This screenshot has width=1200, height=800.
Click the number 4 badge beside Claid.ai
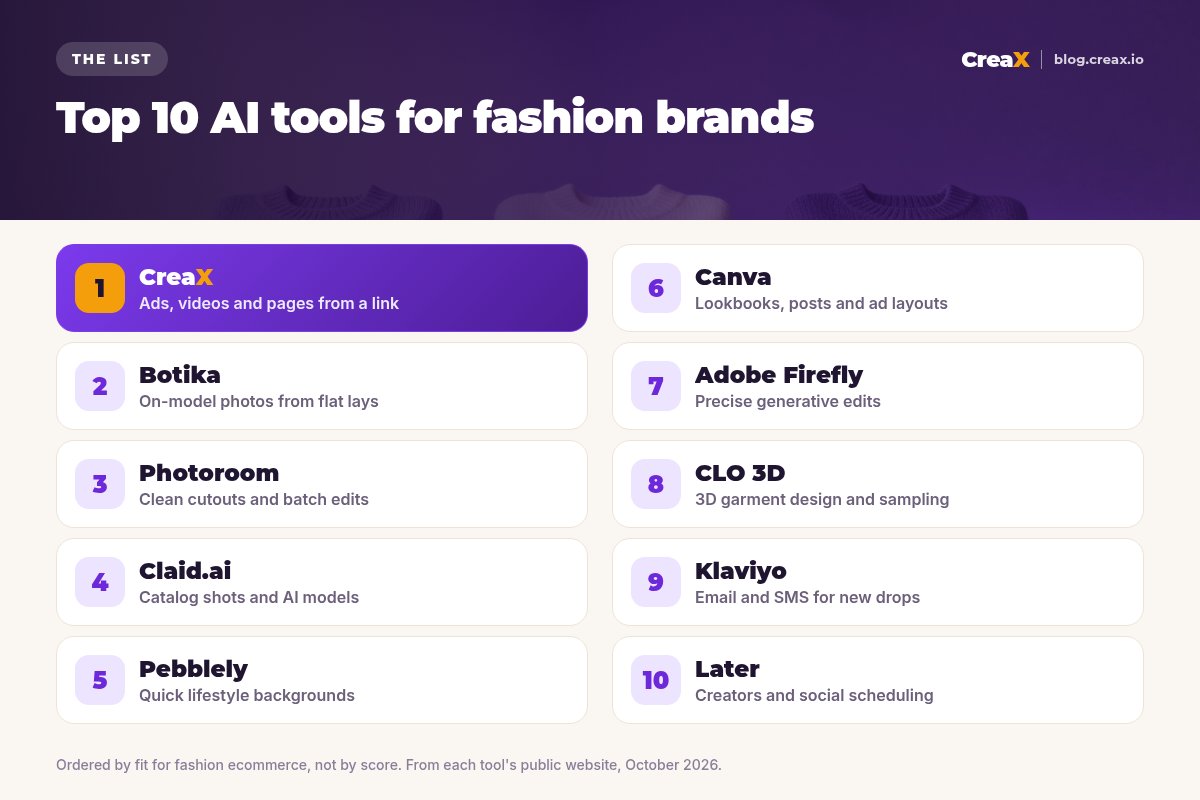click(100, 582)
